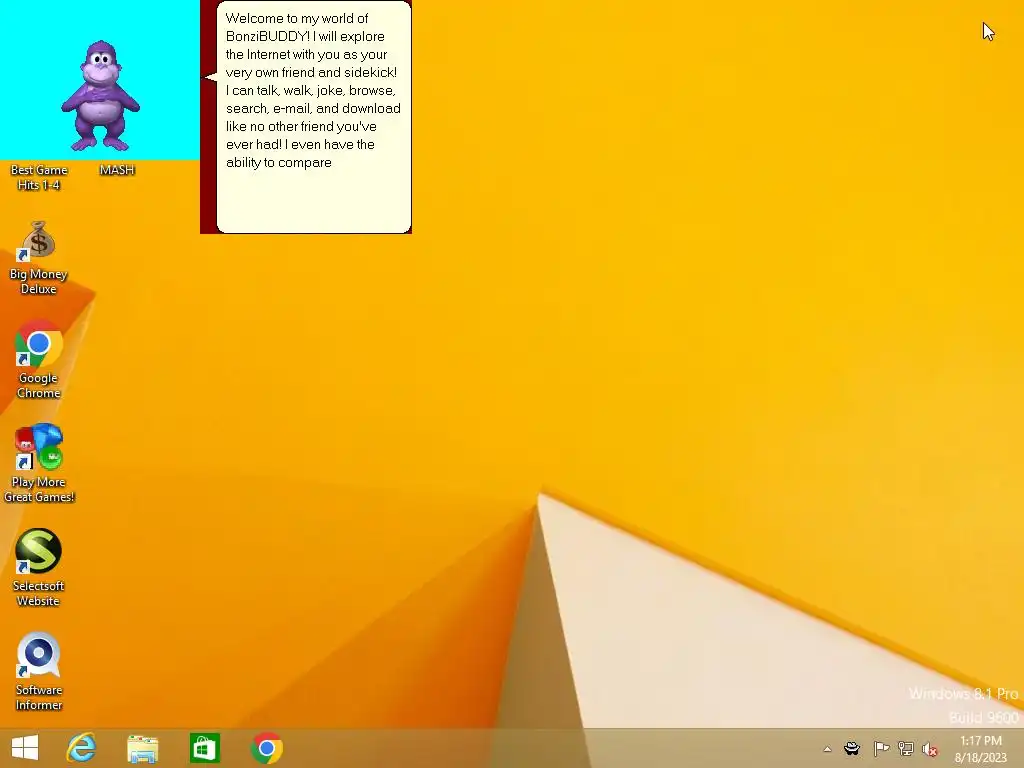Click the Best Game Hits 1-4 label

(x=39, y=177)
